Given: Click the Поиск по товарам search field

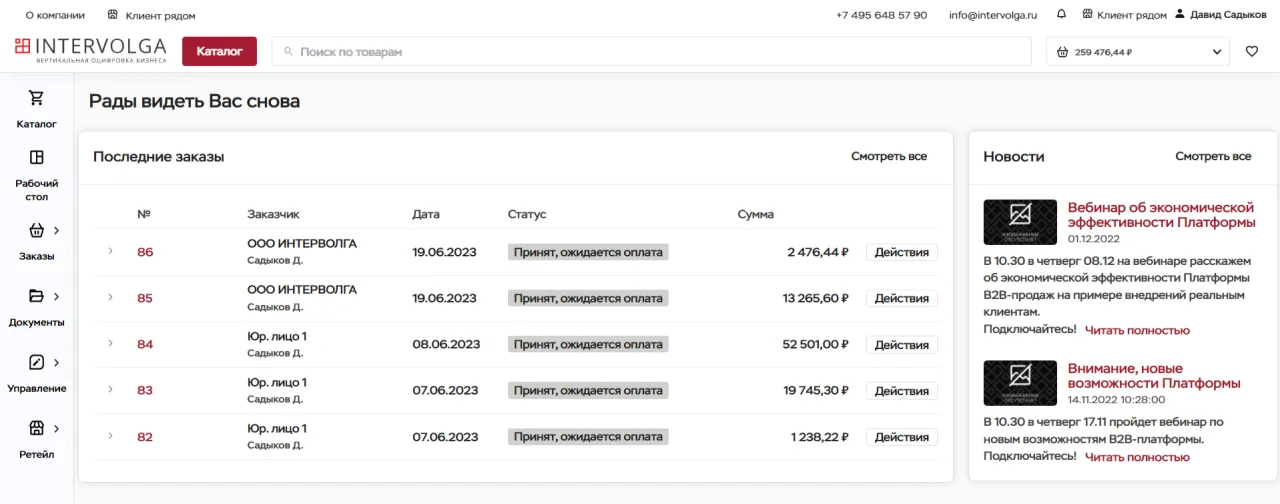Looking at the screenshot, I should tap(650, 52).
